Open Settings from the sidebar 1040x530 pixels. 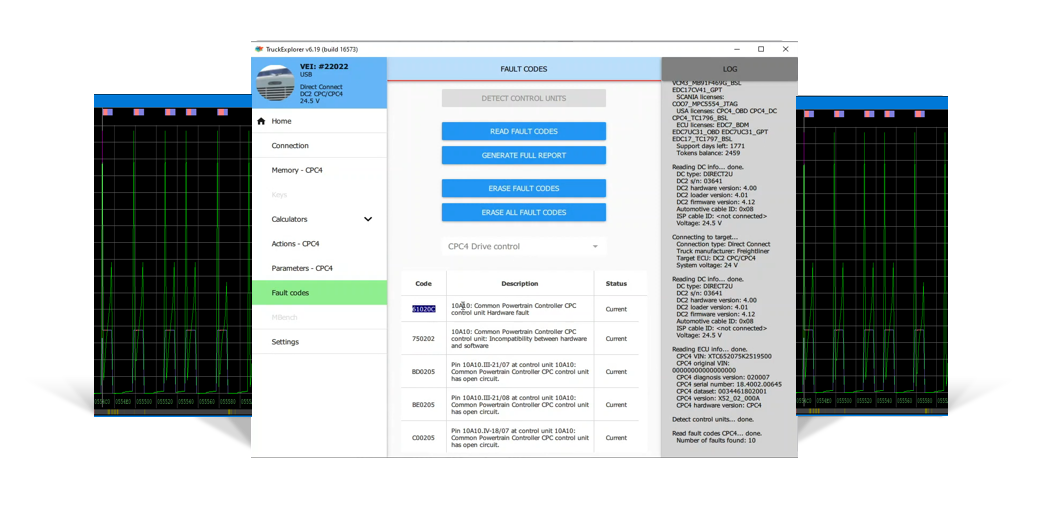click(x=285, y=342)
